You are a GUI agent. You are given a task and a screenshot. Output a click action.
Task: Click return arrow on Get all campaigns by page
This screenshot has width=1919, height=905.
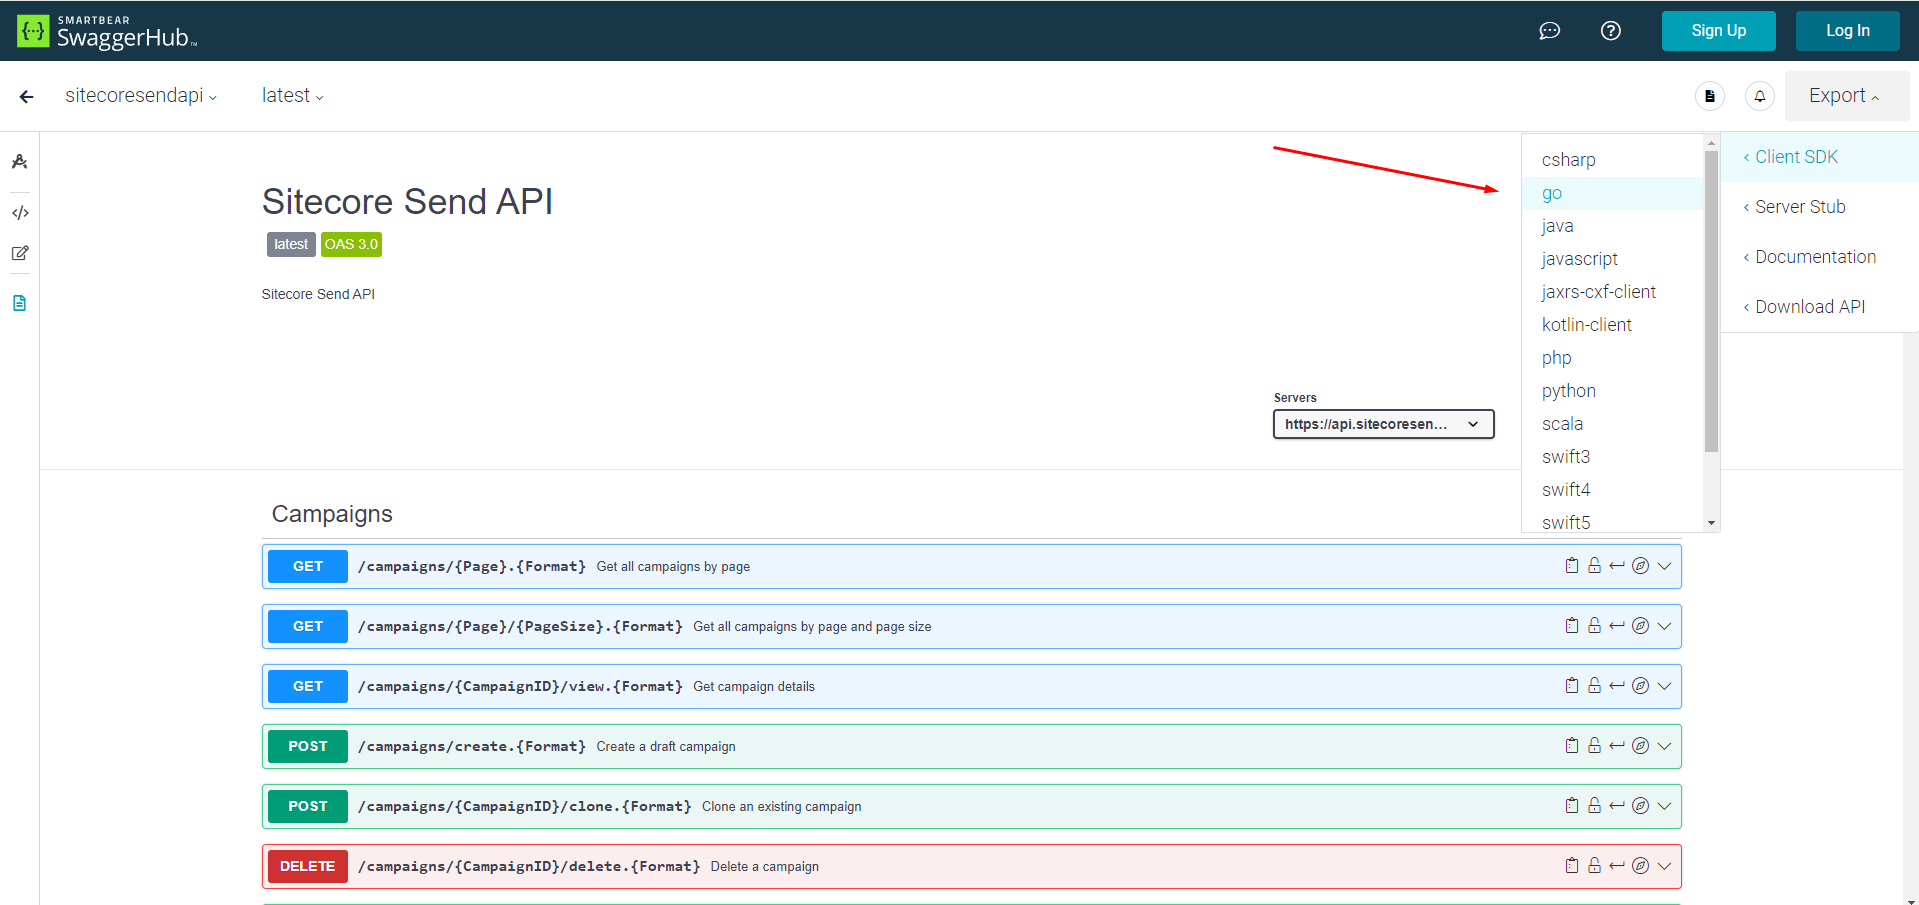click(x=1617, y=566)
